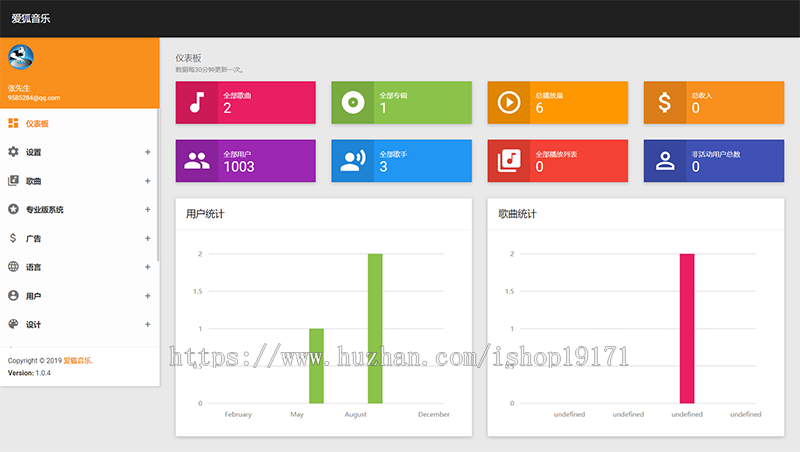Click the user avatar picture in sidebar
The height and width of the screenshot is (452, 800).
pyautogui.click(x=21, y=57)
